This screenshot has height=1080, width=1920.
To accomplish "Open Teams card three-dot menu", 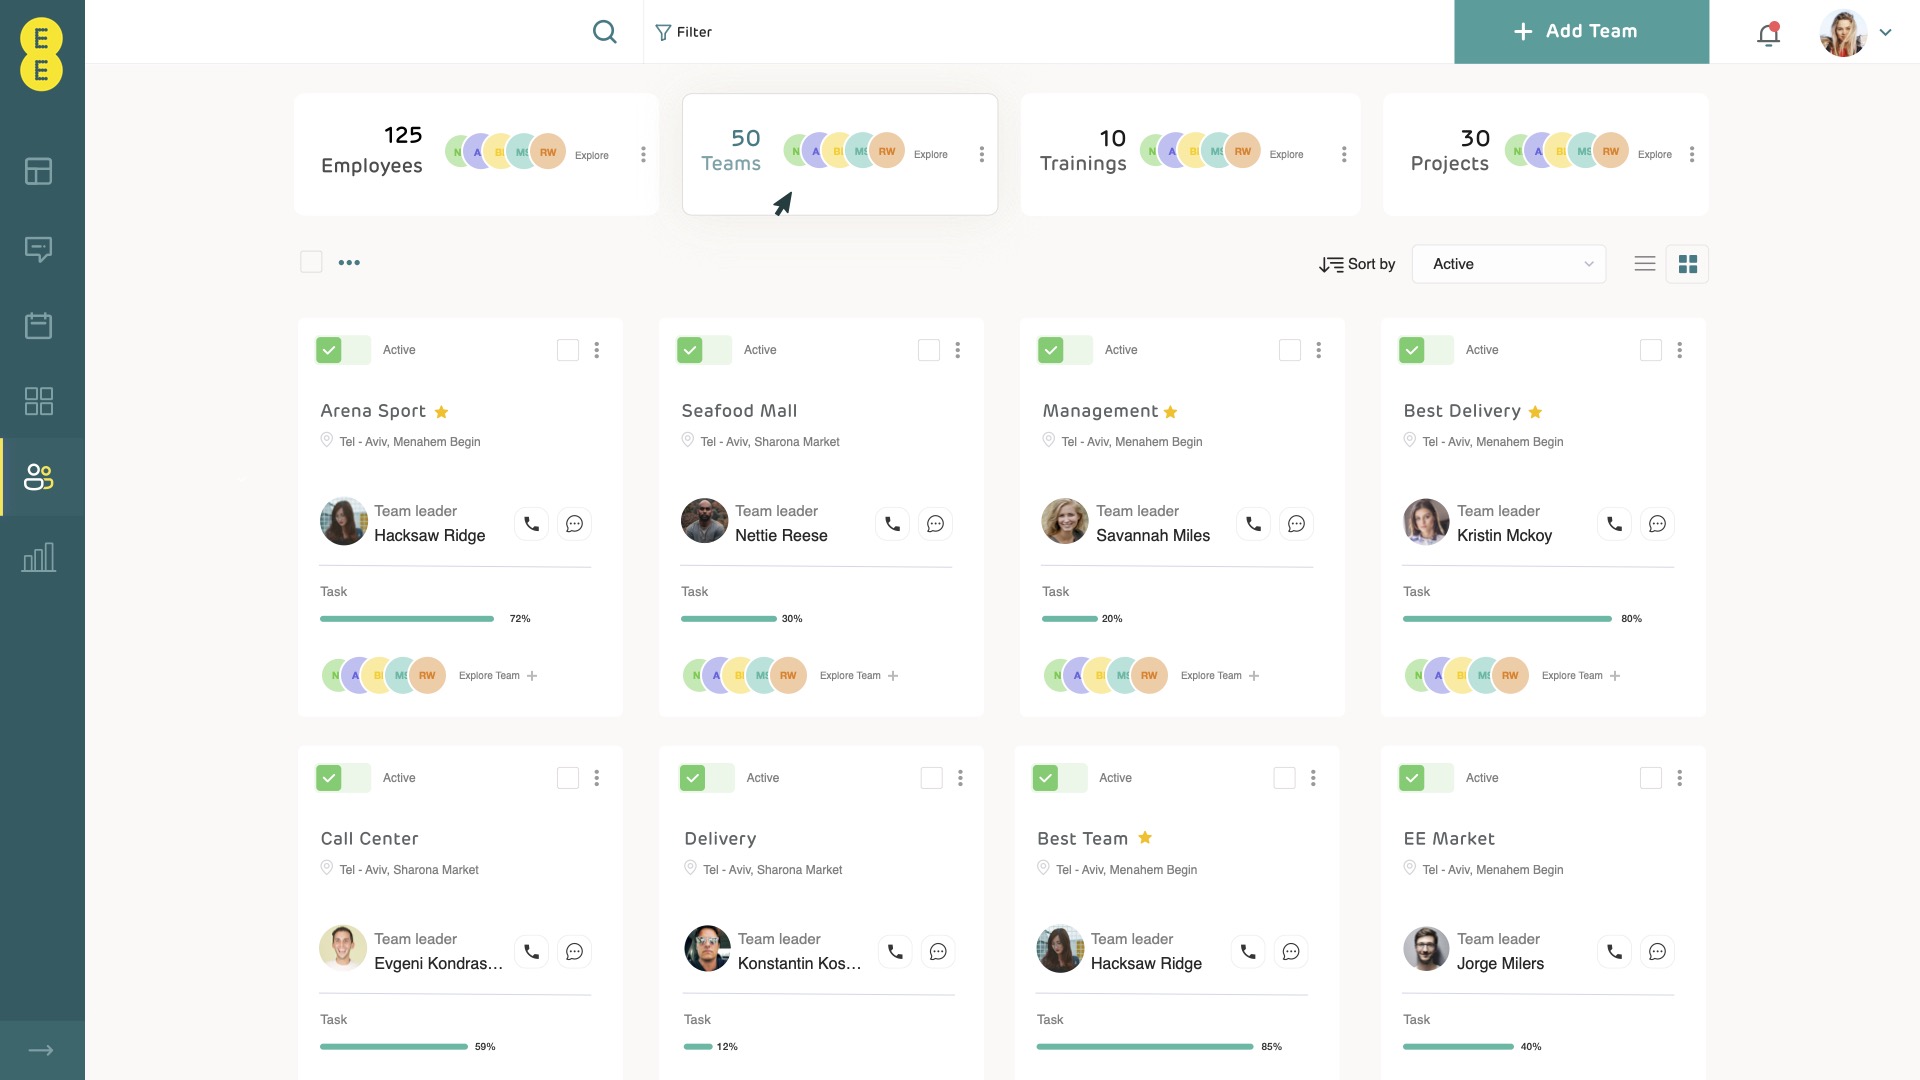I will (x=982, y=154).
